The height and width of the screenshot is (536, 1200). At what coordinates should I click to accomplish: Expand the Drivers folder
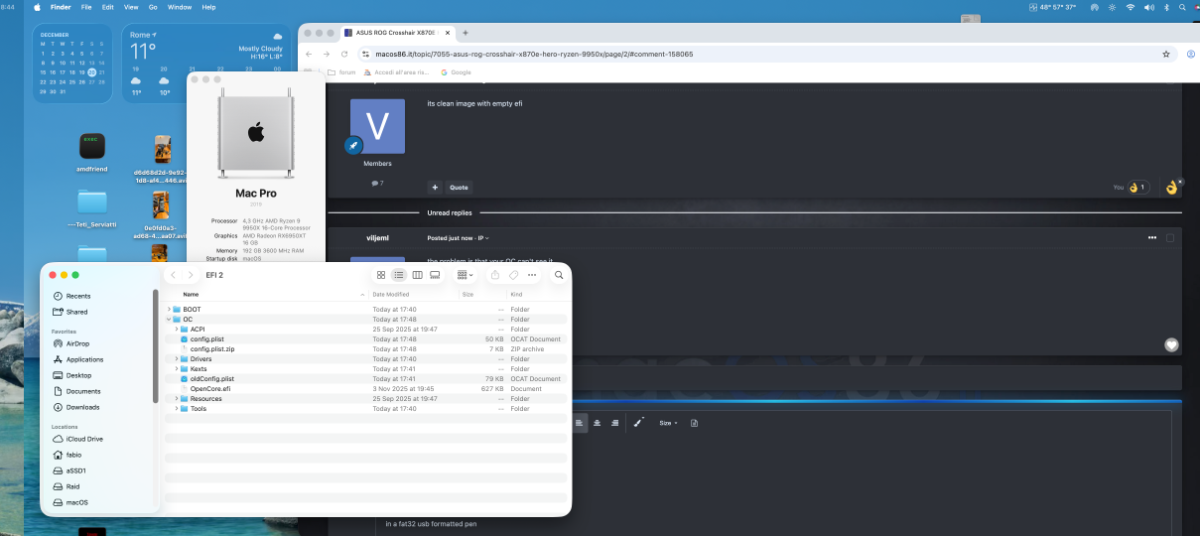[176, 359]
